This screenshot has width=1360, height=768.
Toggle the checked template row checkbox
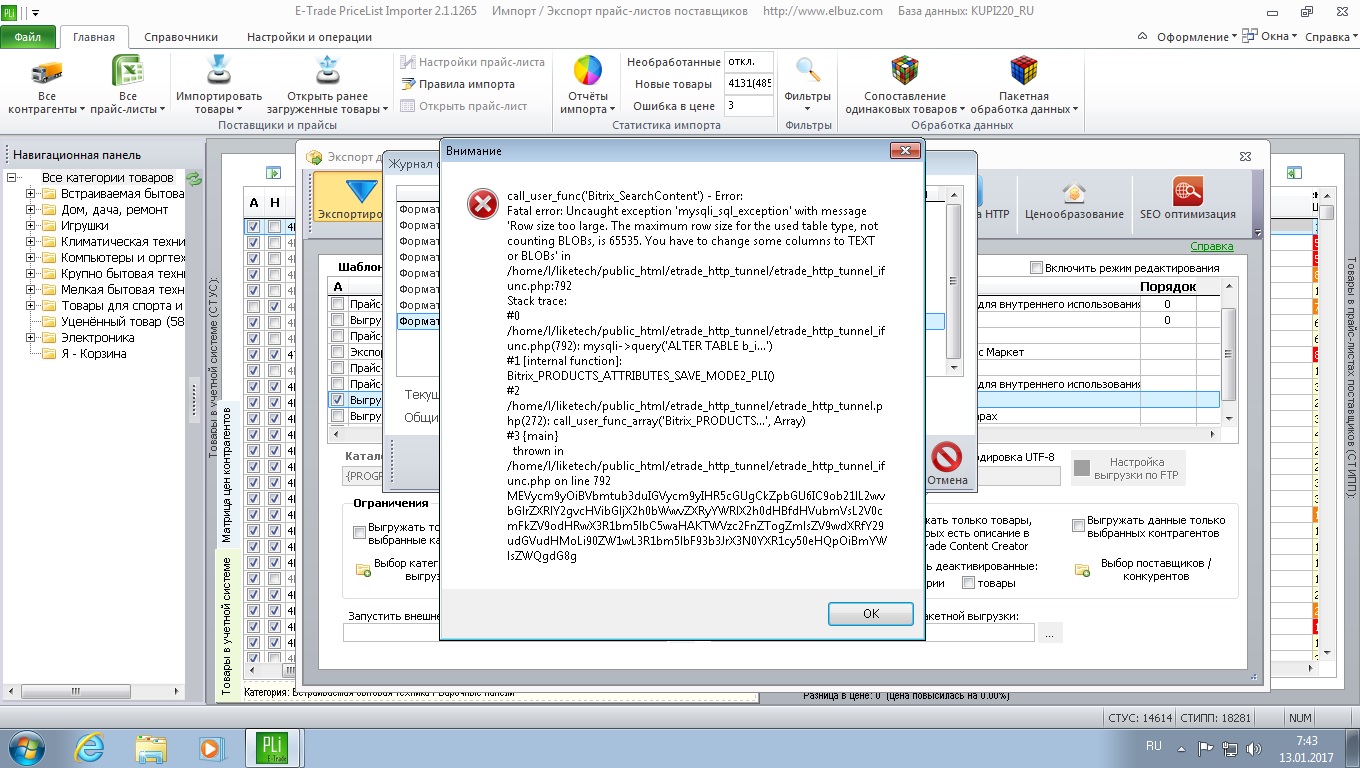338,400
